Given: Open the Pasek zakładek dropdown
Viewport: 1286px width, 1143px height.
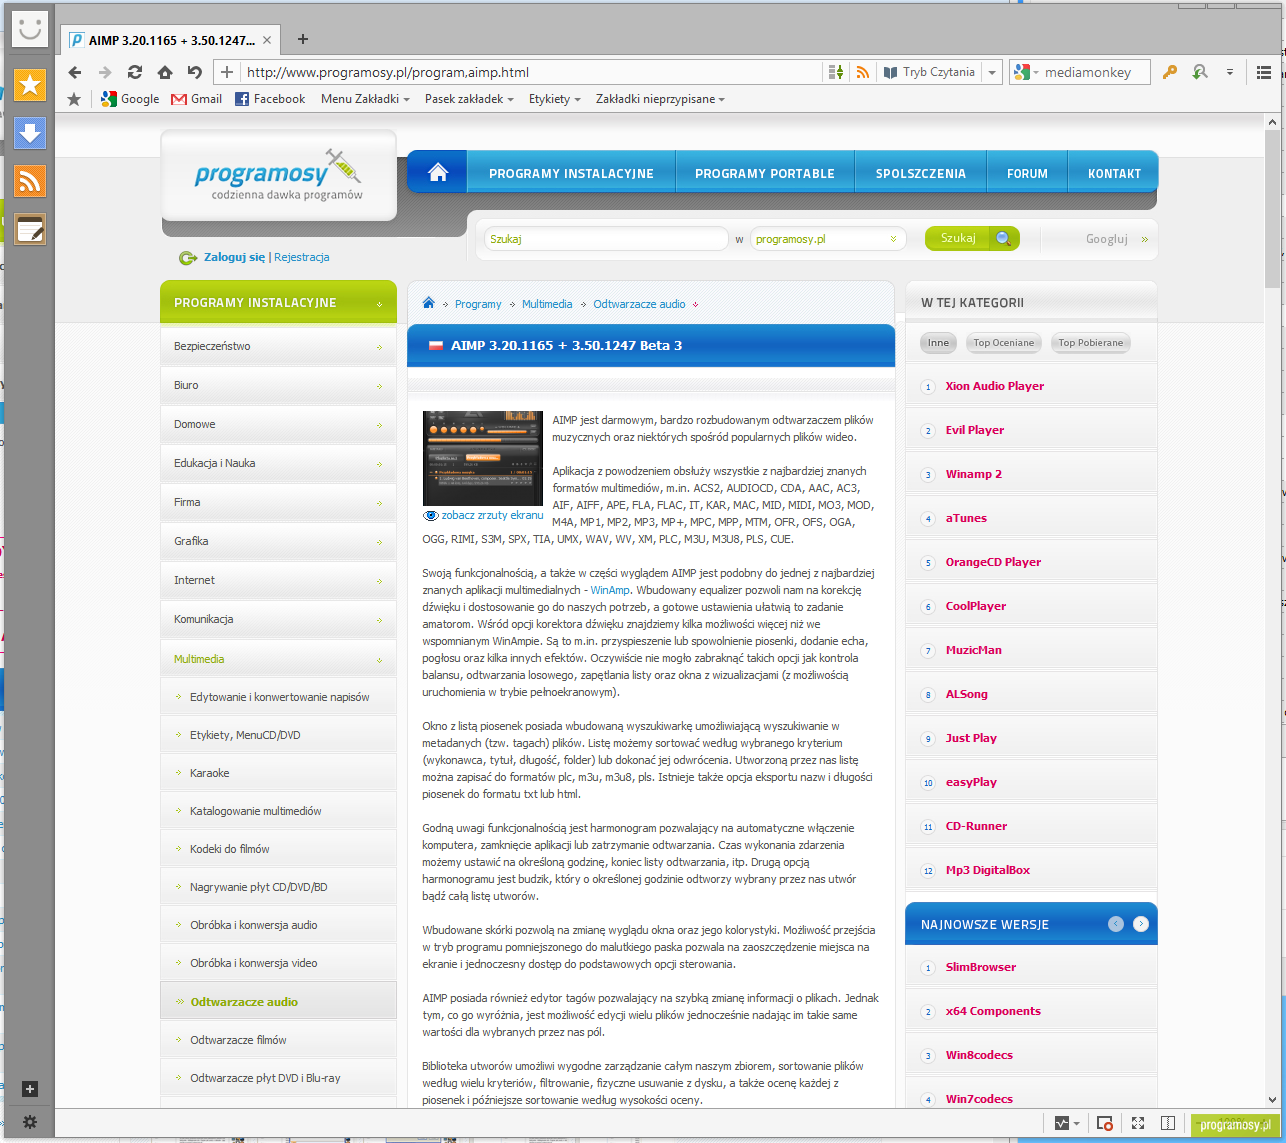Looking at the screenshot, I should 469,99.
